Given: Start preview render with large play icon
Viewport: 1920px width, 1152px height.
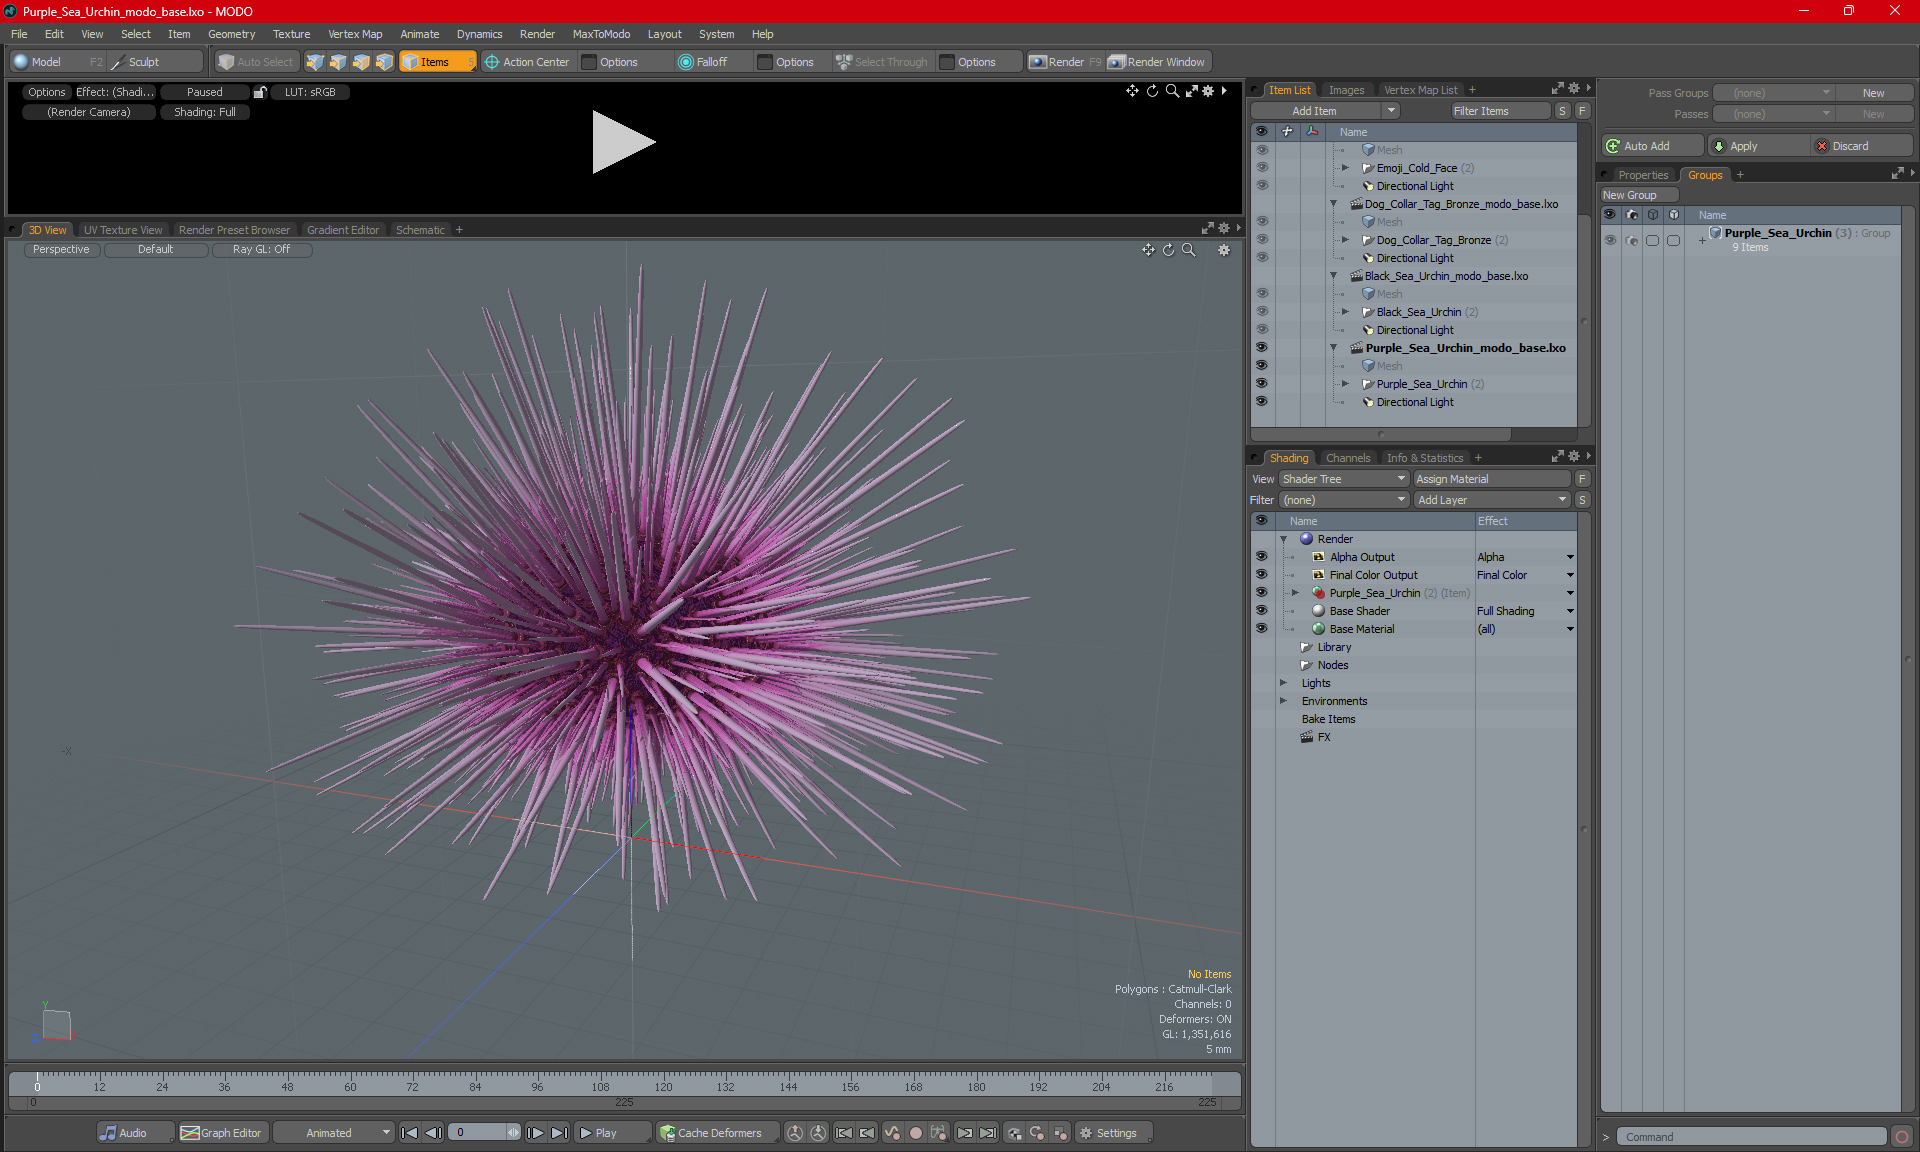Looking at the screenshot, I should click(x=622, y=142).
